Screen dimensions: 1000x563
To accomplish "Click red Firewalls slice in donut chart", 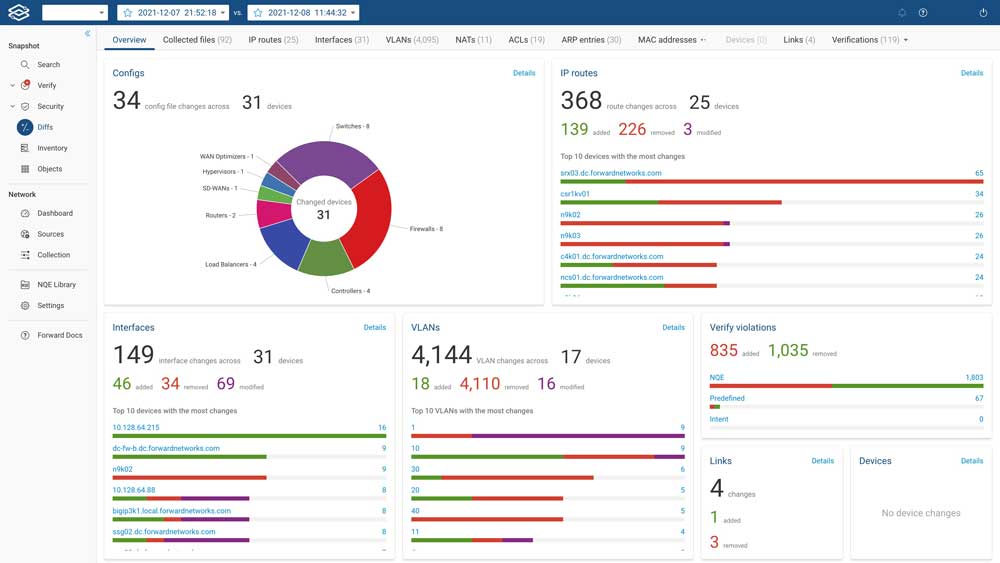I will tap(369, 208).
